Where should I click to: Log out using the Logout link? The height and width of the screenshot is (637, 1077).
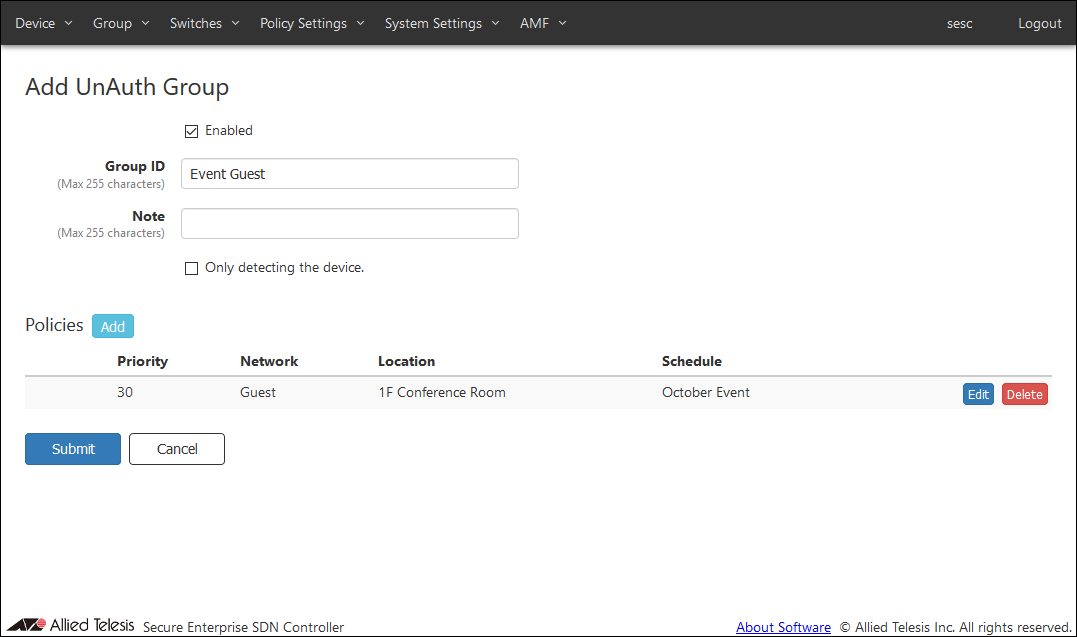click(x=1039, y=23)
